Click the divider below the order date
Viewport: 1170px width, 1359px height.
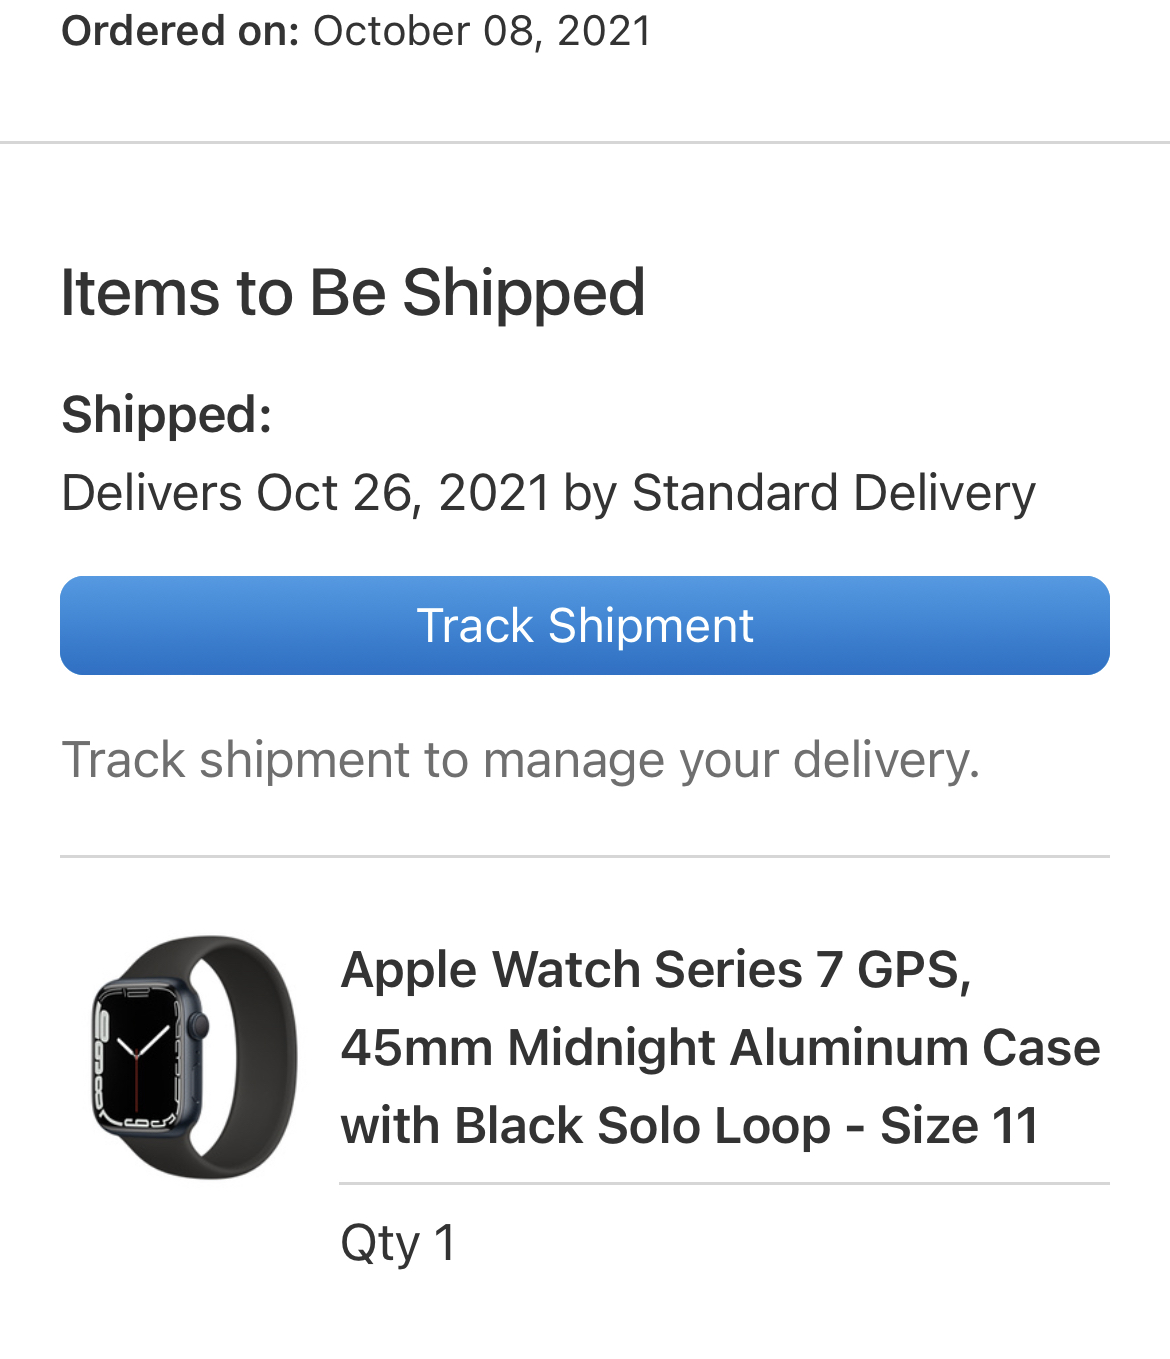point(585,143)
